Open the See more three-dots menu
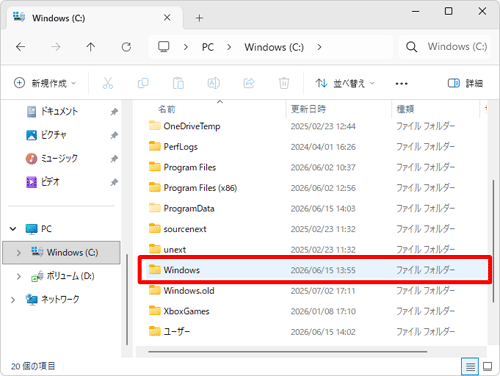Image resolution: width=500 pixels, height=376 pixels. click(401, 83)
